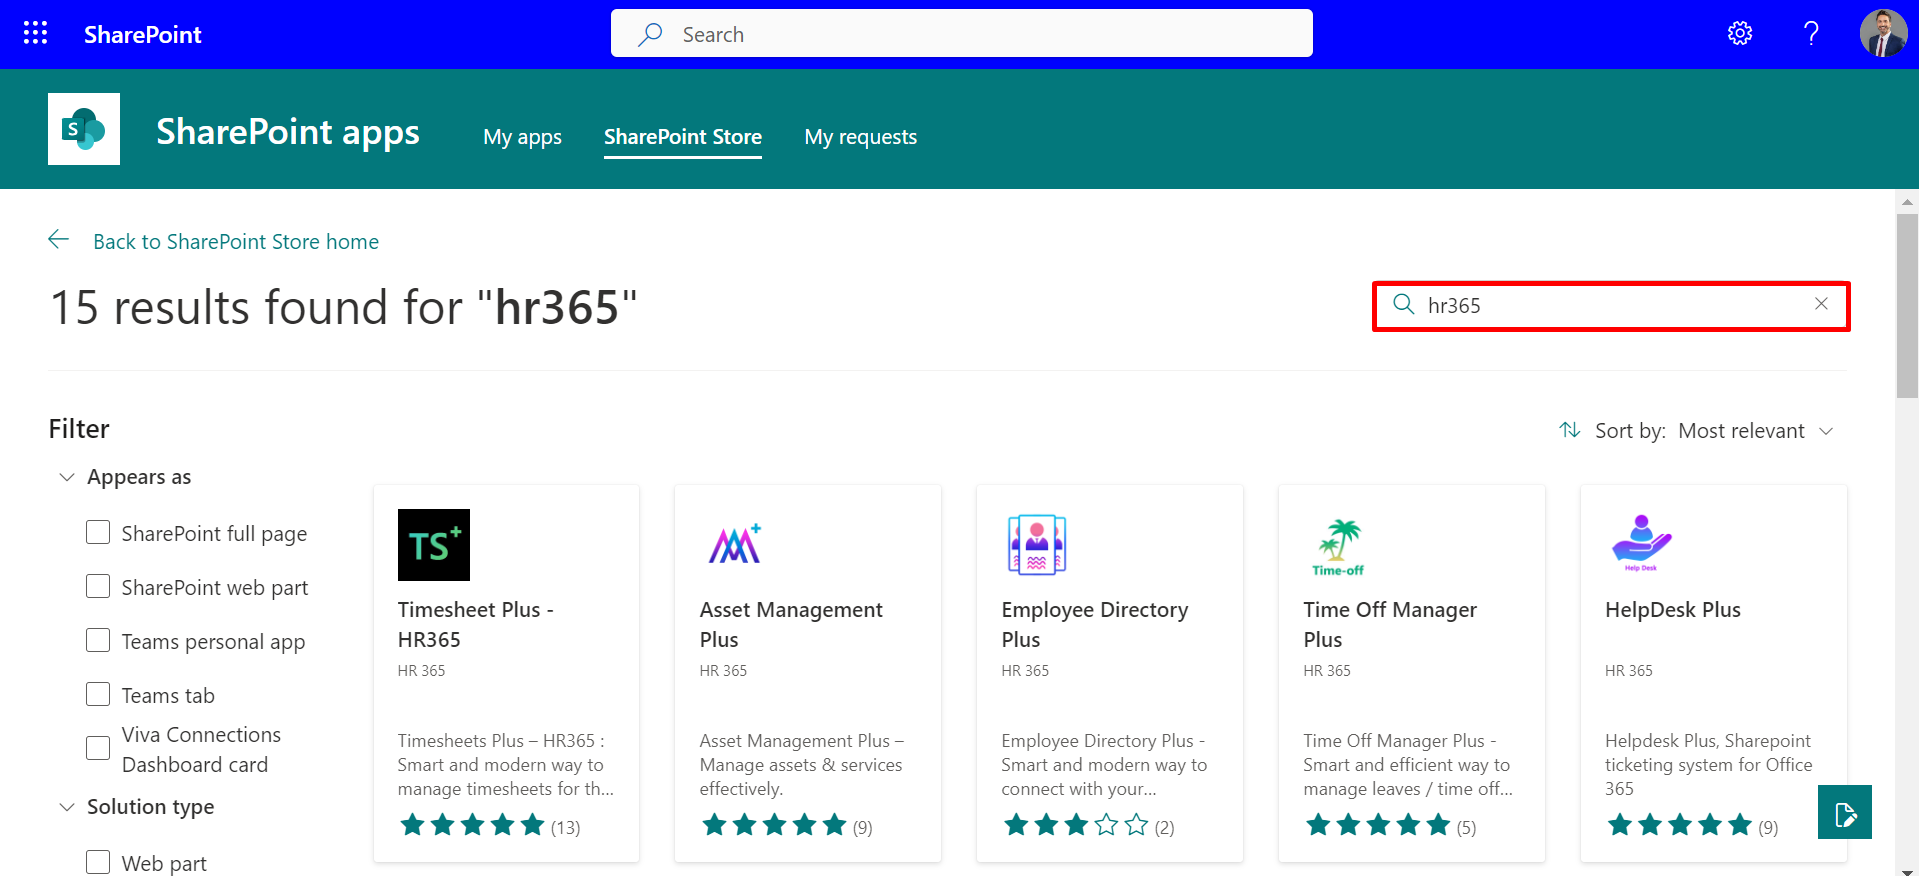The image size is (1919, 876).
Task: Click the SharePoint apps logo icon
Action: pyautogui.click(x=84, y=129)
